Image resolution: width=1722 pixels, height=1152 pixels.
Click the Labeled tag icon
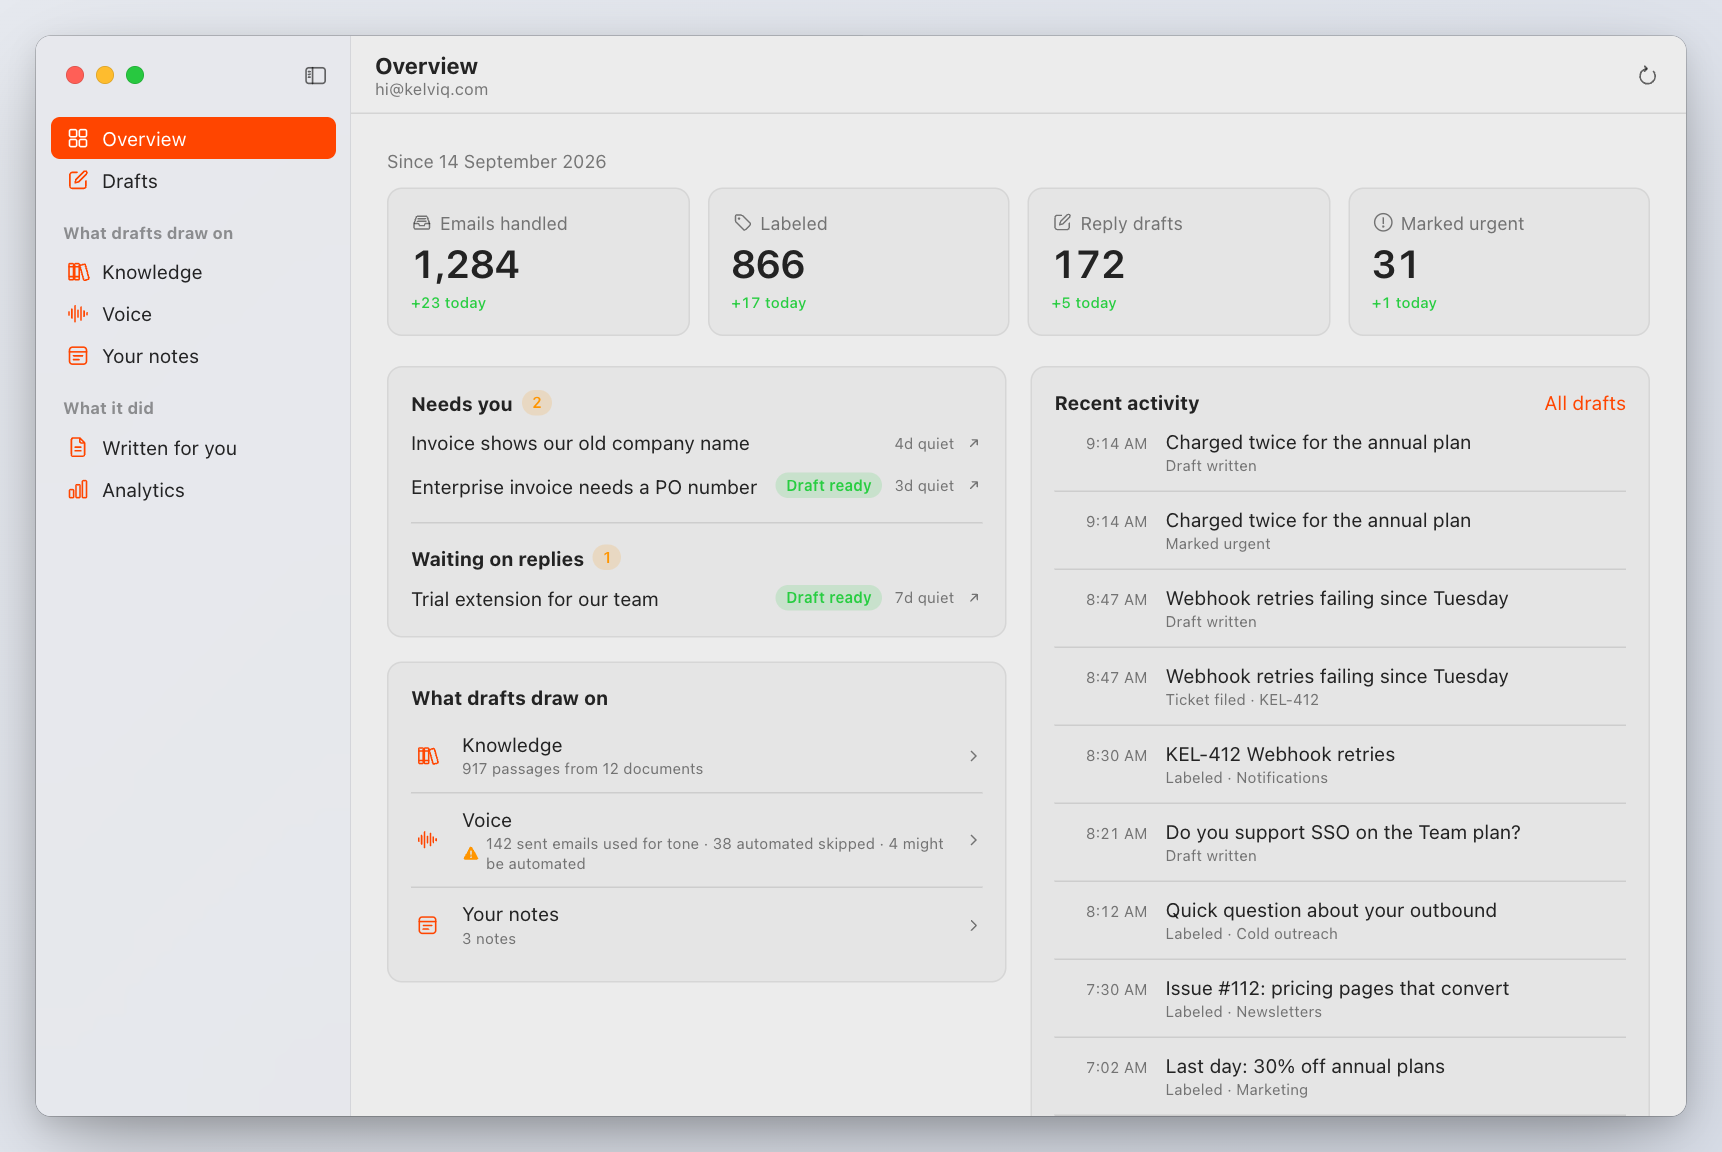click(x=742, y=223)
